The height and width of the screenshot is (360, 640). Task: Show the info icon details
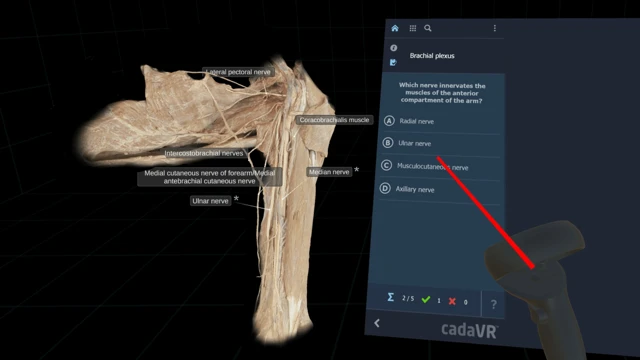(393, 48)
